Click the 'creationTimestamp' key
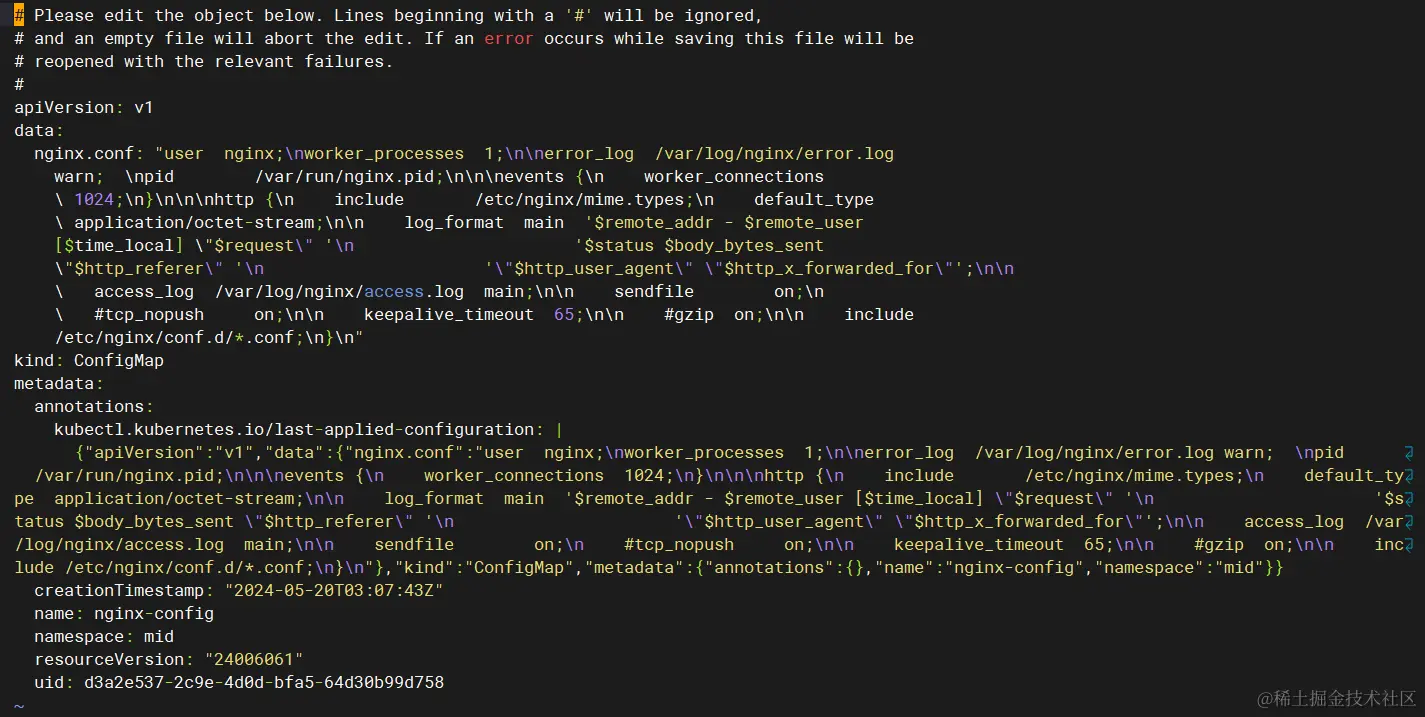The width and height of the screenshot is (1425, 717). pos(119,590)
